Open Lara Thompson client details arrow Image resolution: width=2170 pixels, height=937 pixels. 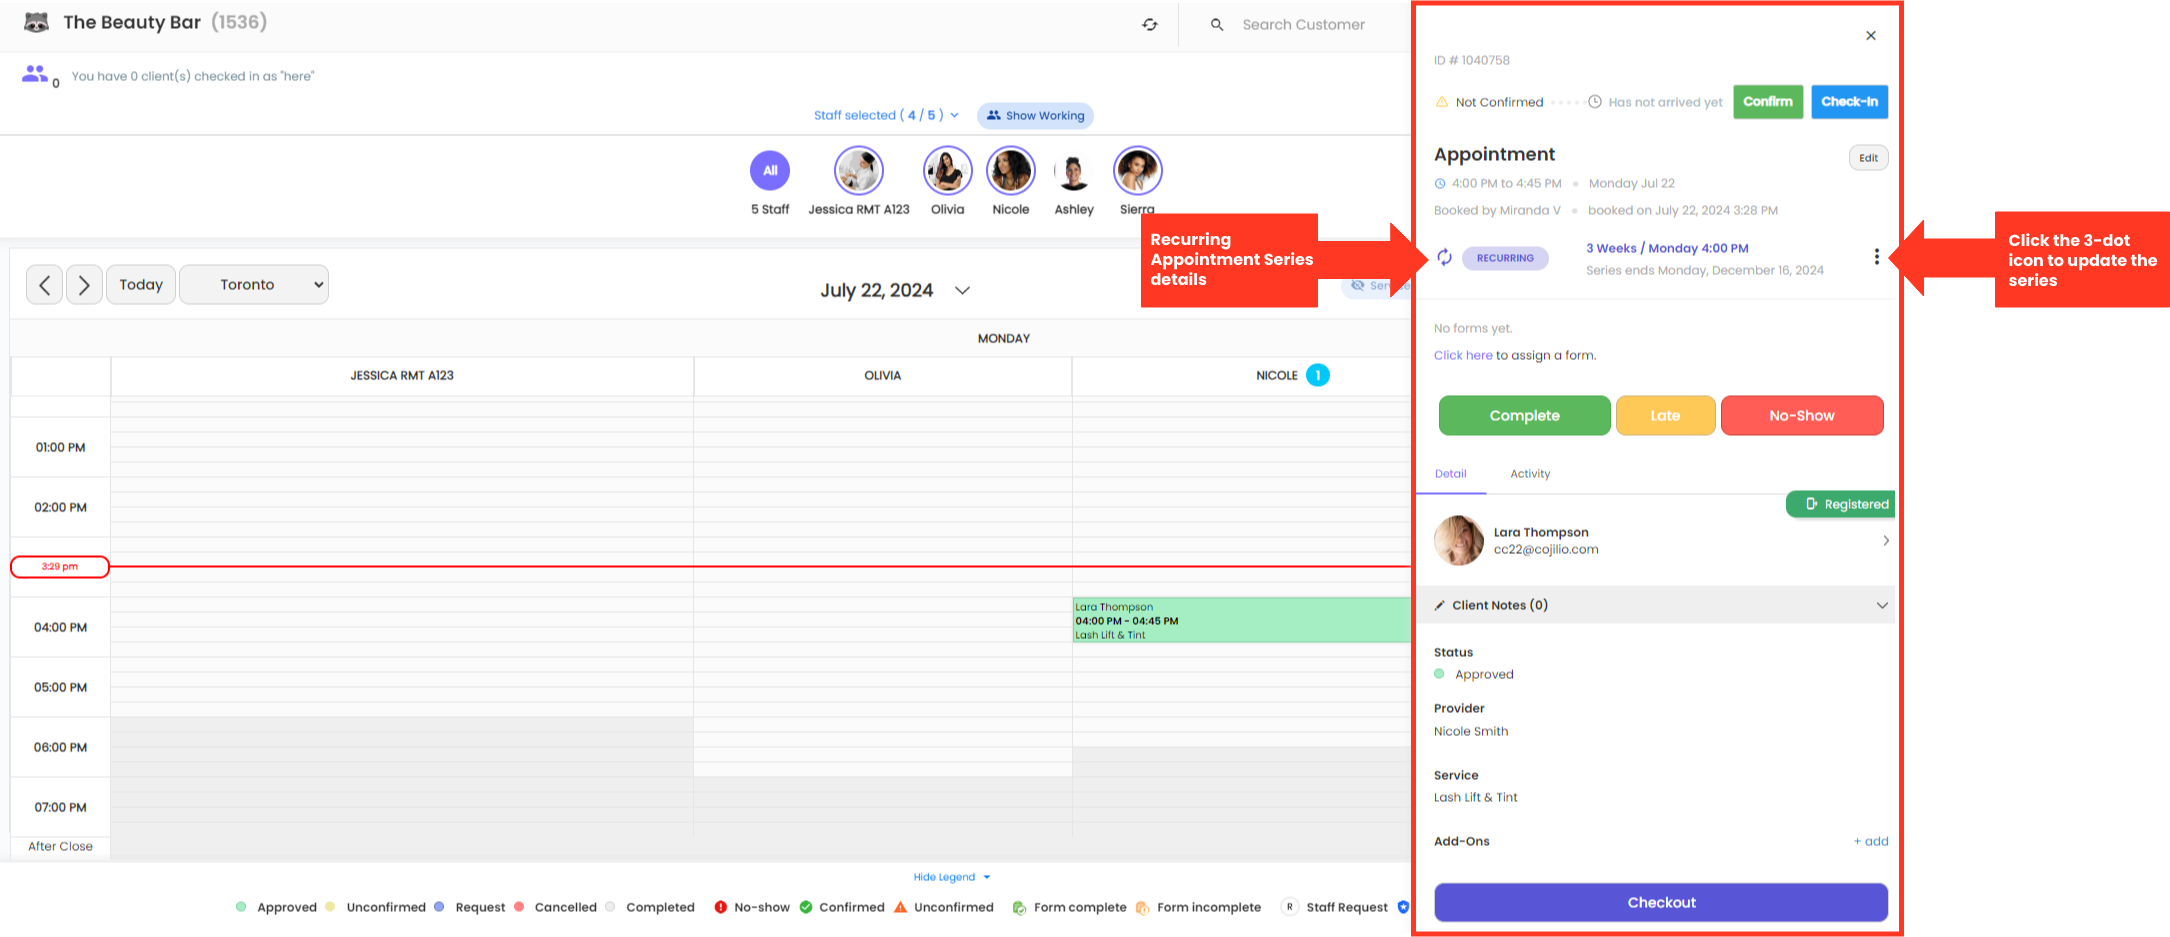tap(1886, 541)
